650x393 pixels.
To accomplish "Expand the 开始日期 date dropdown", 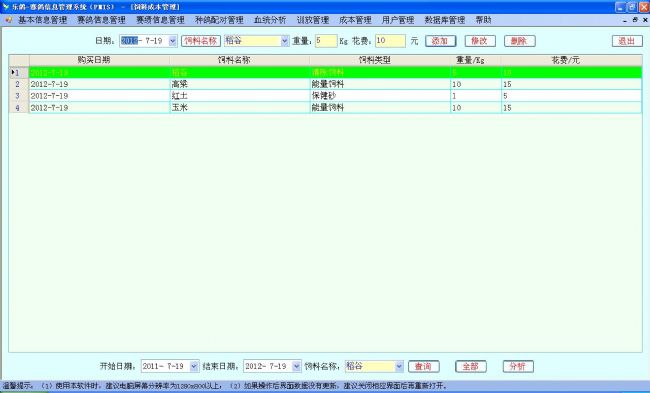I will click(x=194, y=366).
